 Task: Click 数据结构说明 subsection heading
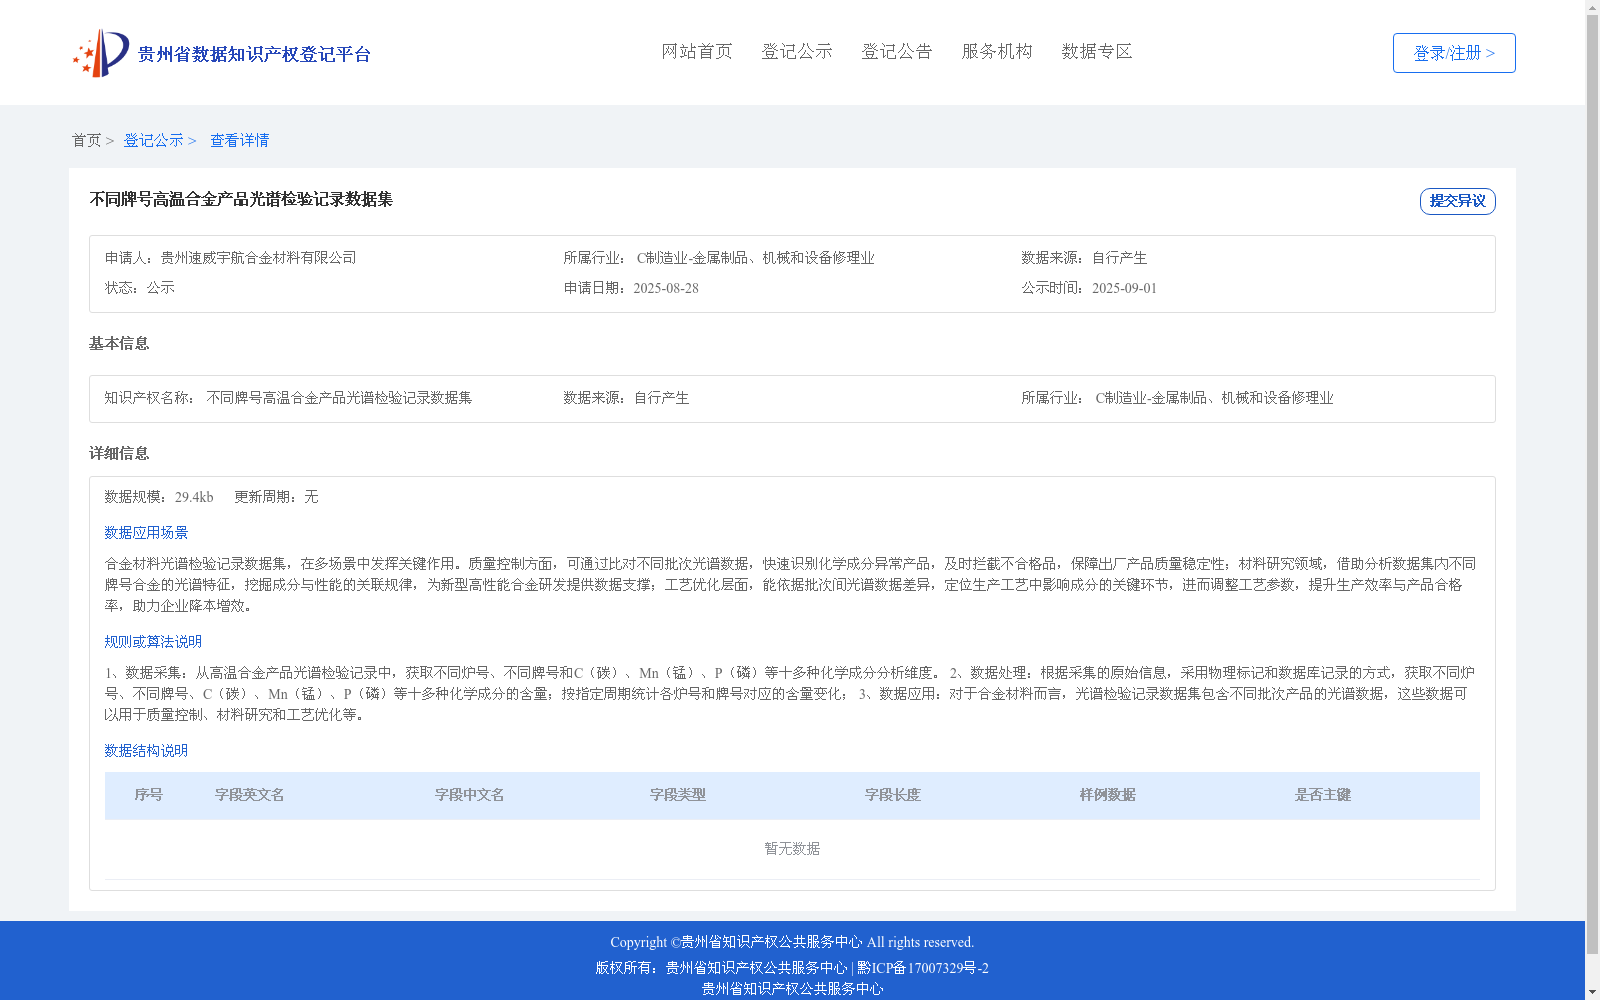[146, 751]
